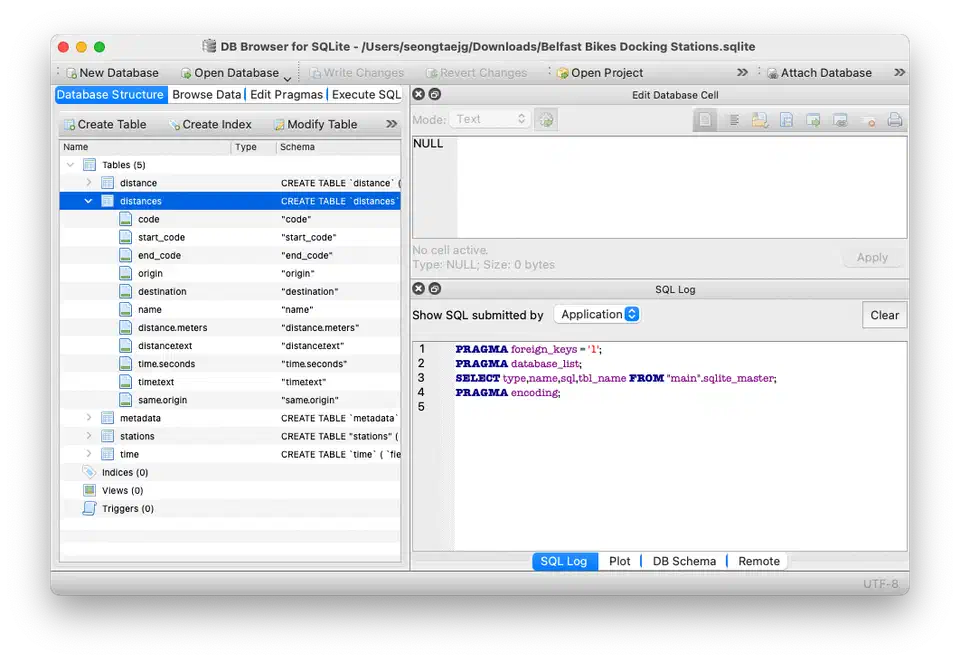960x662 pixels.
Task: Collapse the distances table in the tree
Action: [87, 200]
